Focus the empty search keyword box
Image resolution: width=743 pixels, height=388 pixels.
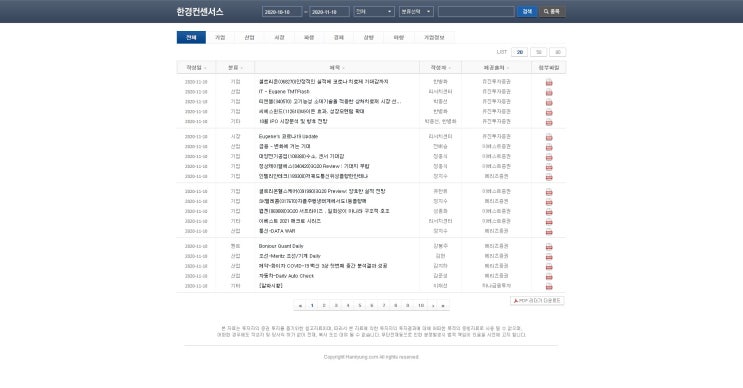476,12
